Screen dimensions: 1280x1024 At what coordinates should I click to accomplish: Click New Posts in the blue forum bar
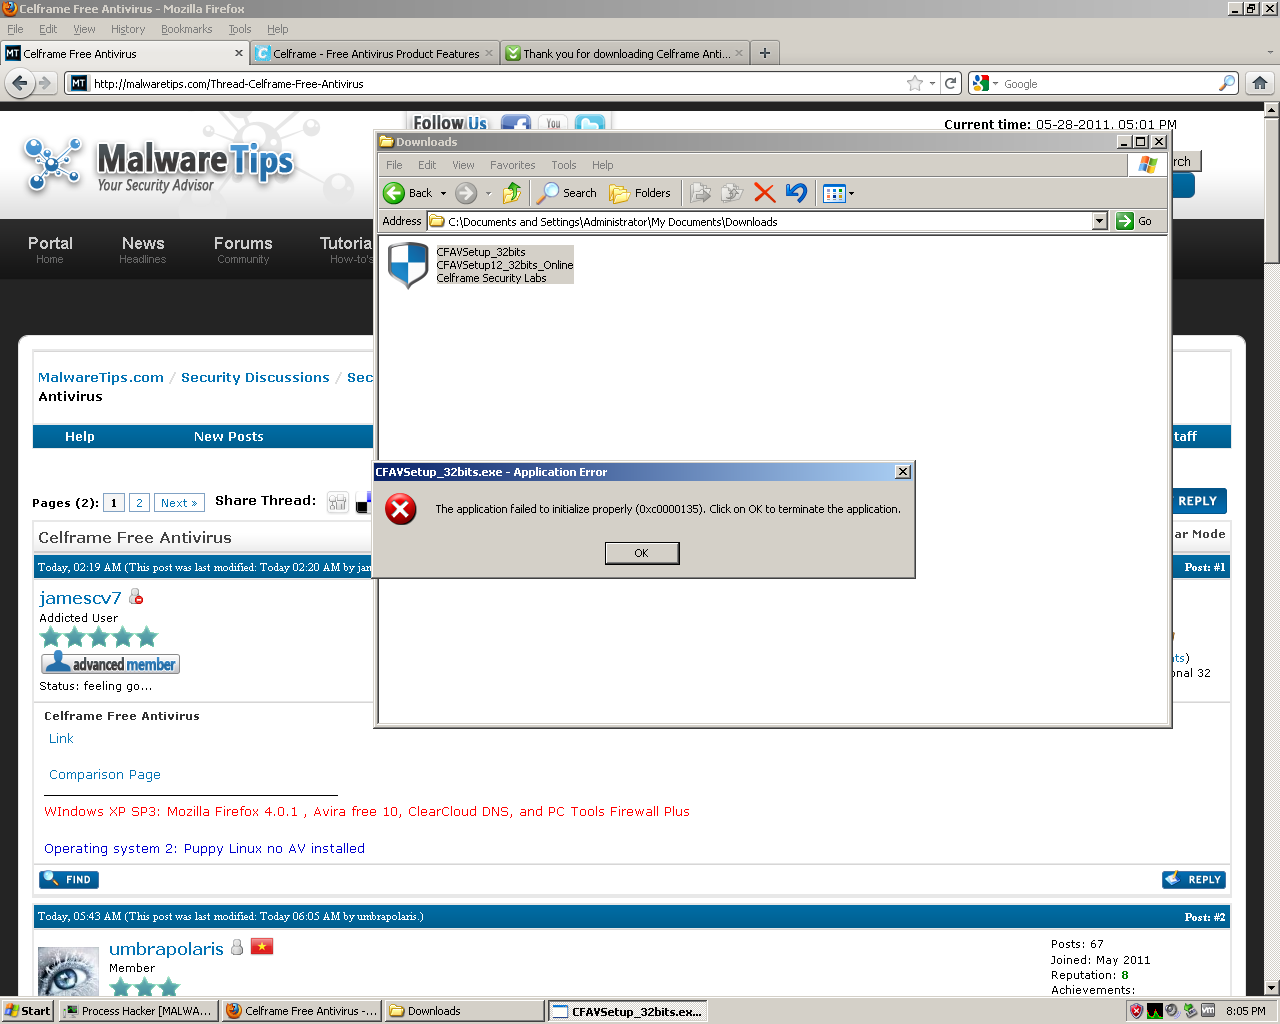tap(229, 436)
